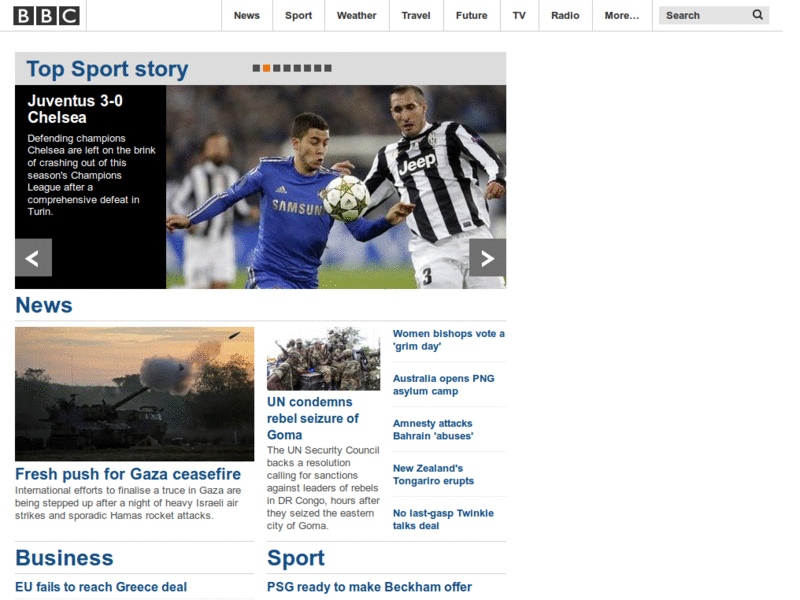Open UN condemns rebel seizure of Goma

point(313,418)
